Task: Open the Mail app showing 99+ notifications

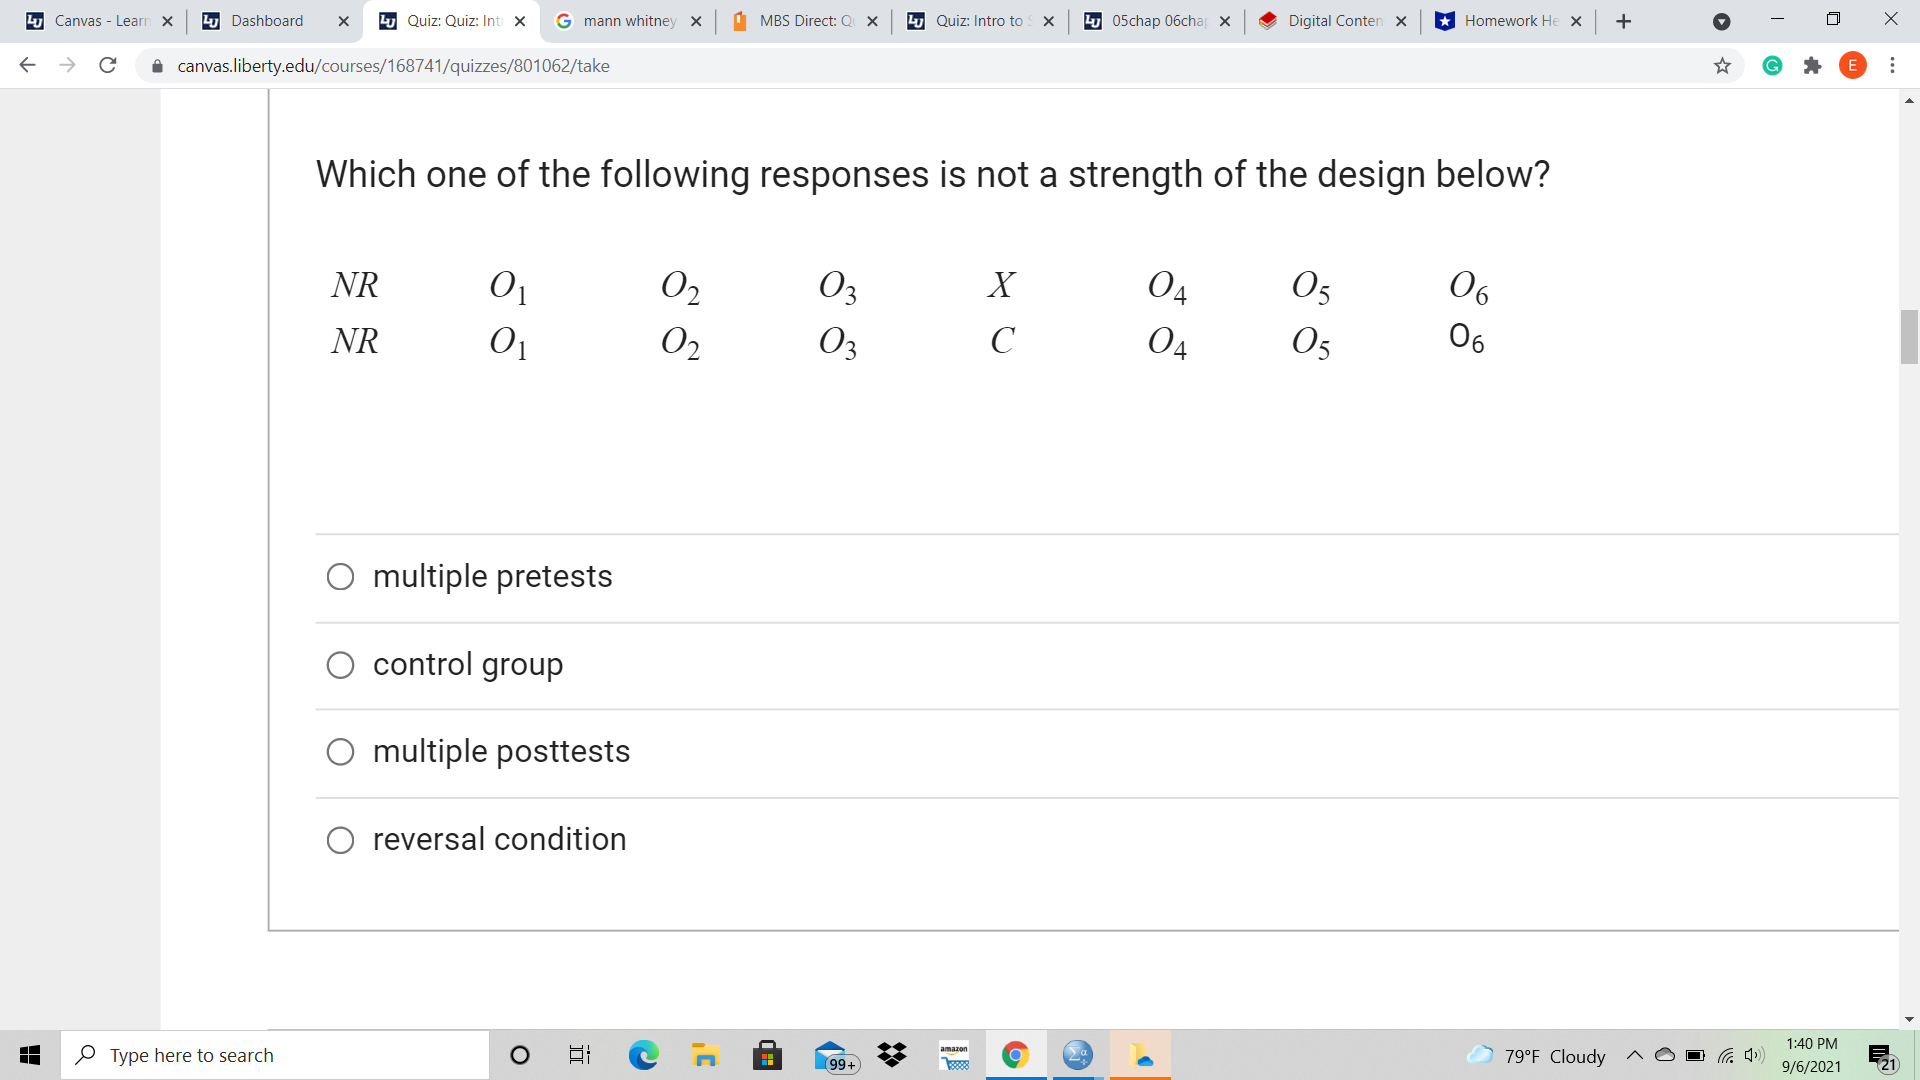Action: (x=830, y=1055)
